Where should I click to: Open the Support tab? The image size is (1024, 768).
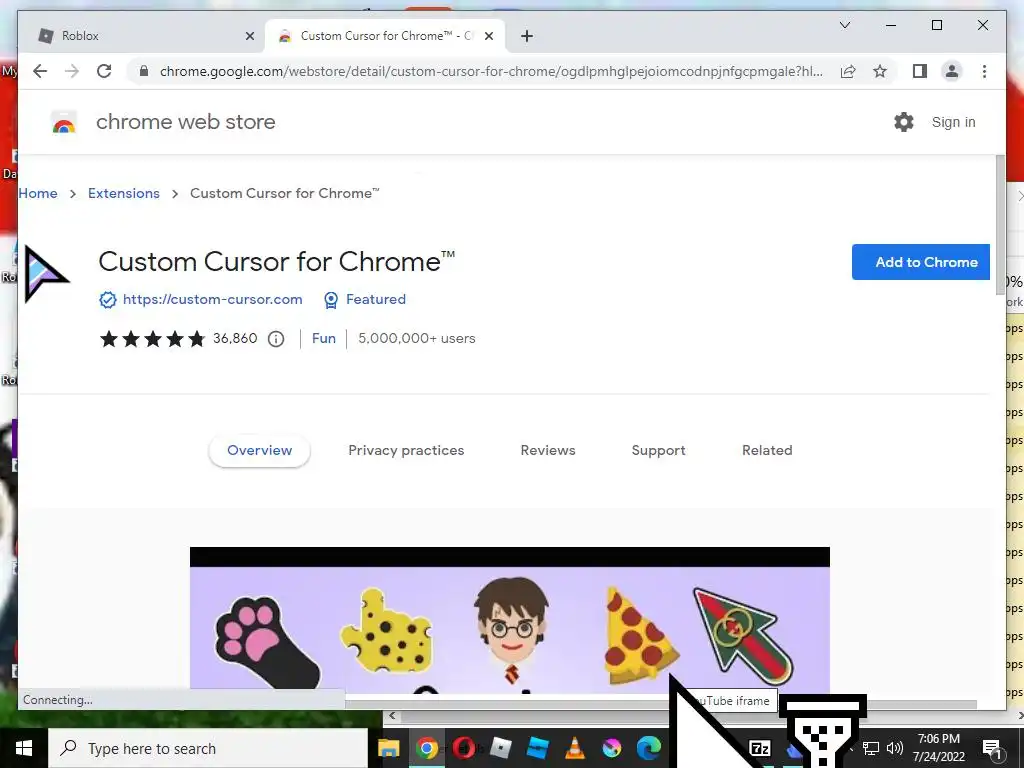658,450
